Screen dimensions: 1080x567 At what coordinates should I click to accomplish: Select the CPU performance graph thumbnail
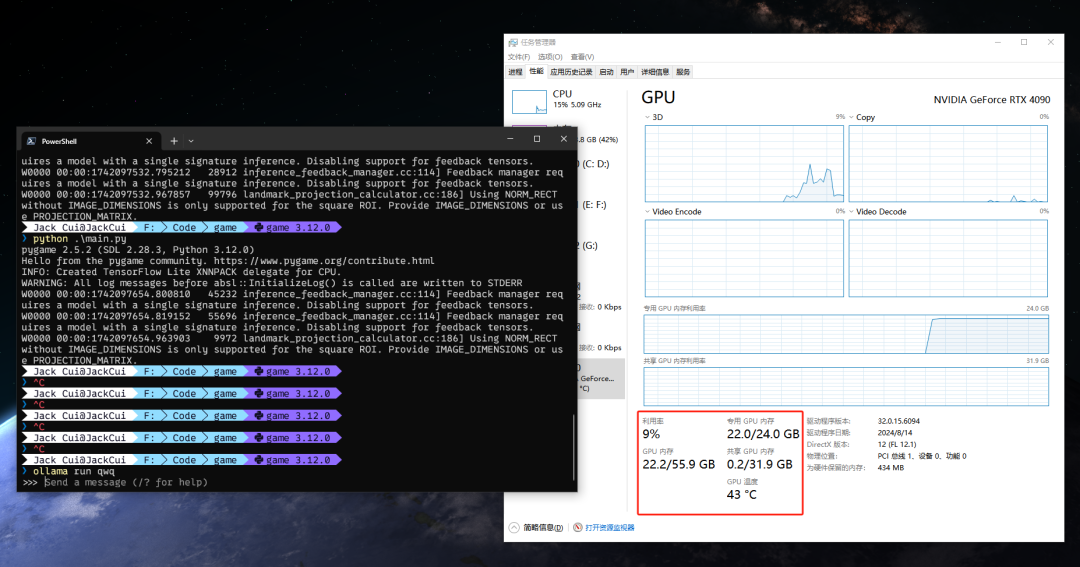[529, 101]
